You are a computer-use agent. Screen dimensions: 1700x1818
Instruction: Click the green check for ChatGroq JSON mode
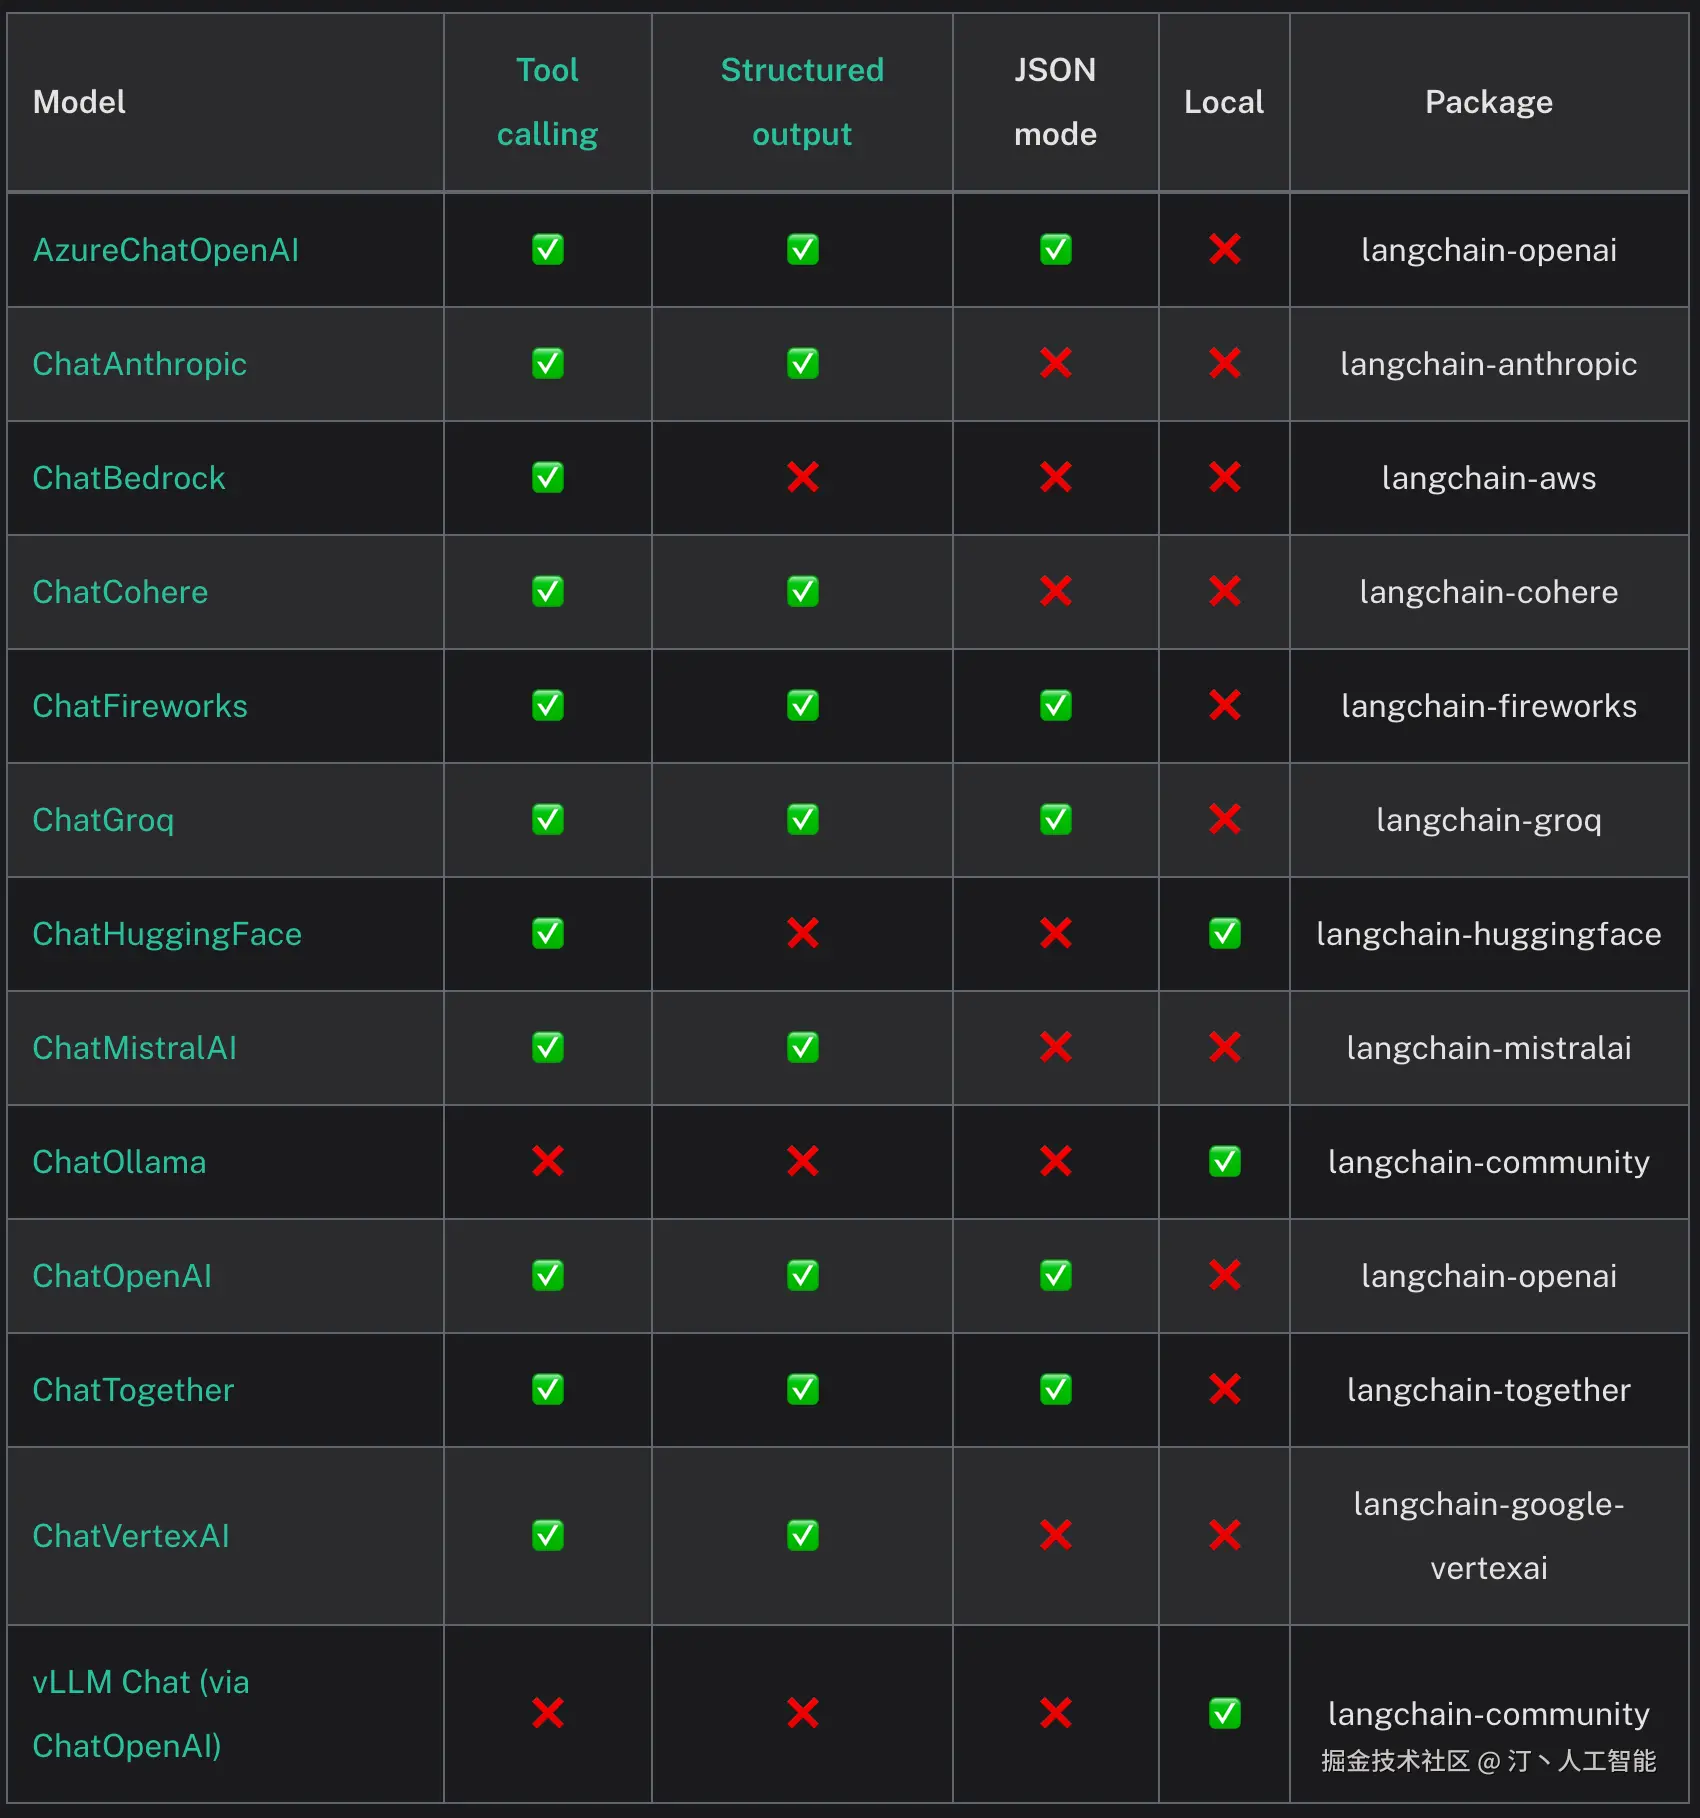(1056, 820)
